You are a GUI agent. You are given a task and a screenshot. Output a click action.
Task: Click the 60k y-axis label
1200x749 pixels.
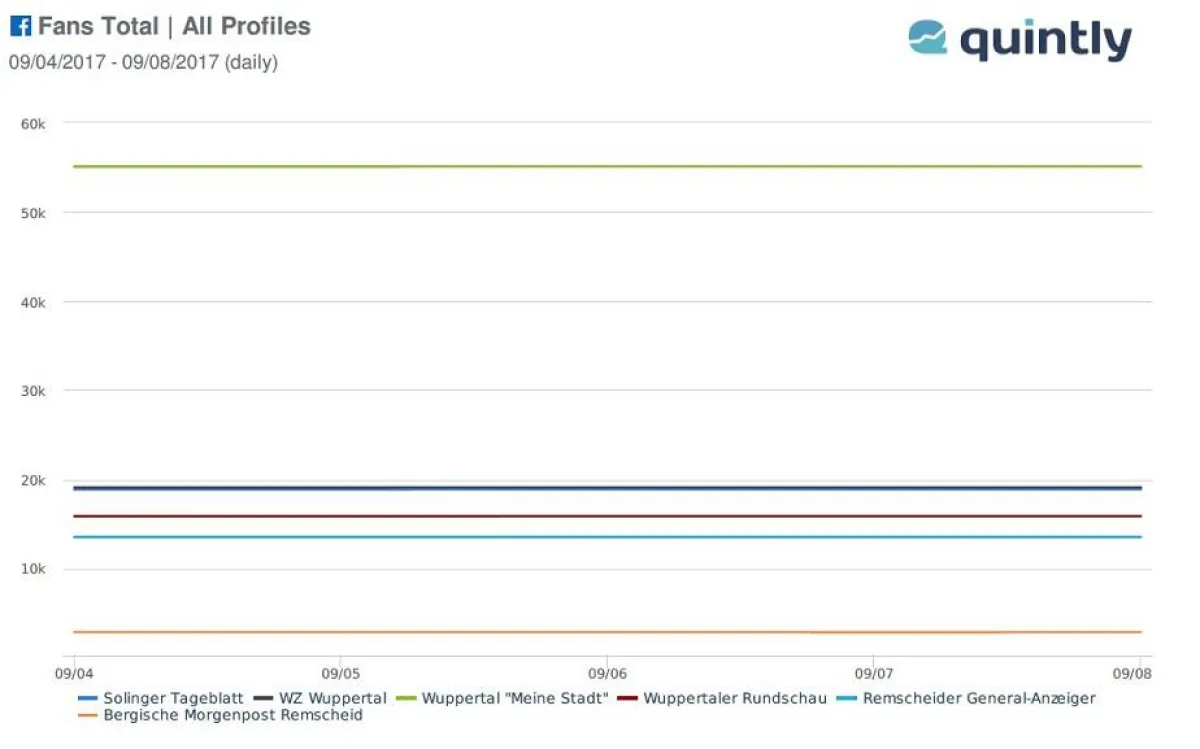coord(33,123)
